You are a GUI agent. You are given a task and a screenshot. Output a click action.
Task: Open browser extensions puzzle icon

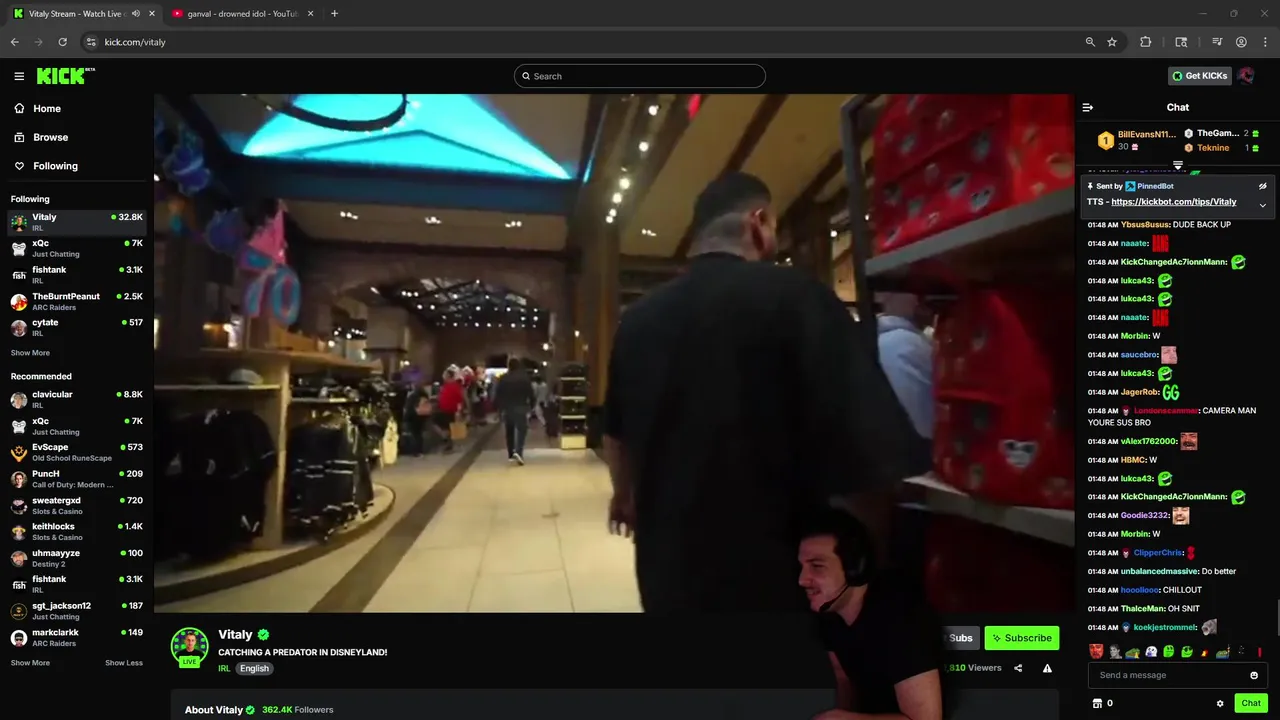tap(1146, 42)
